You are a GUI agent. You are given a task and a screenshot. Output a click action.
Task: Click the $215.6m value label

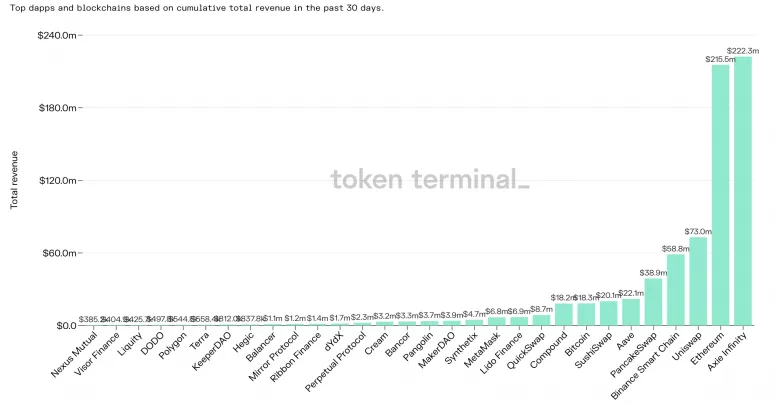point(720,60)
